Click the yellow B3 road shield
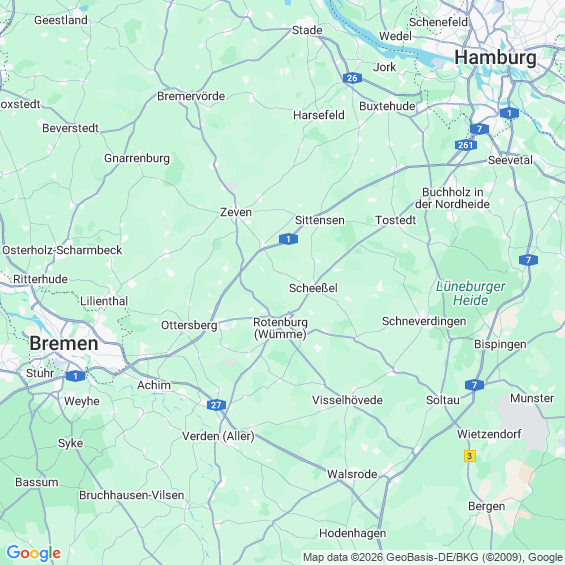The image size is (565, 565). (470, 456)
